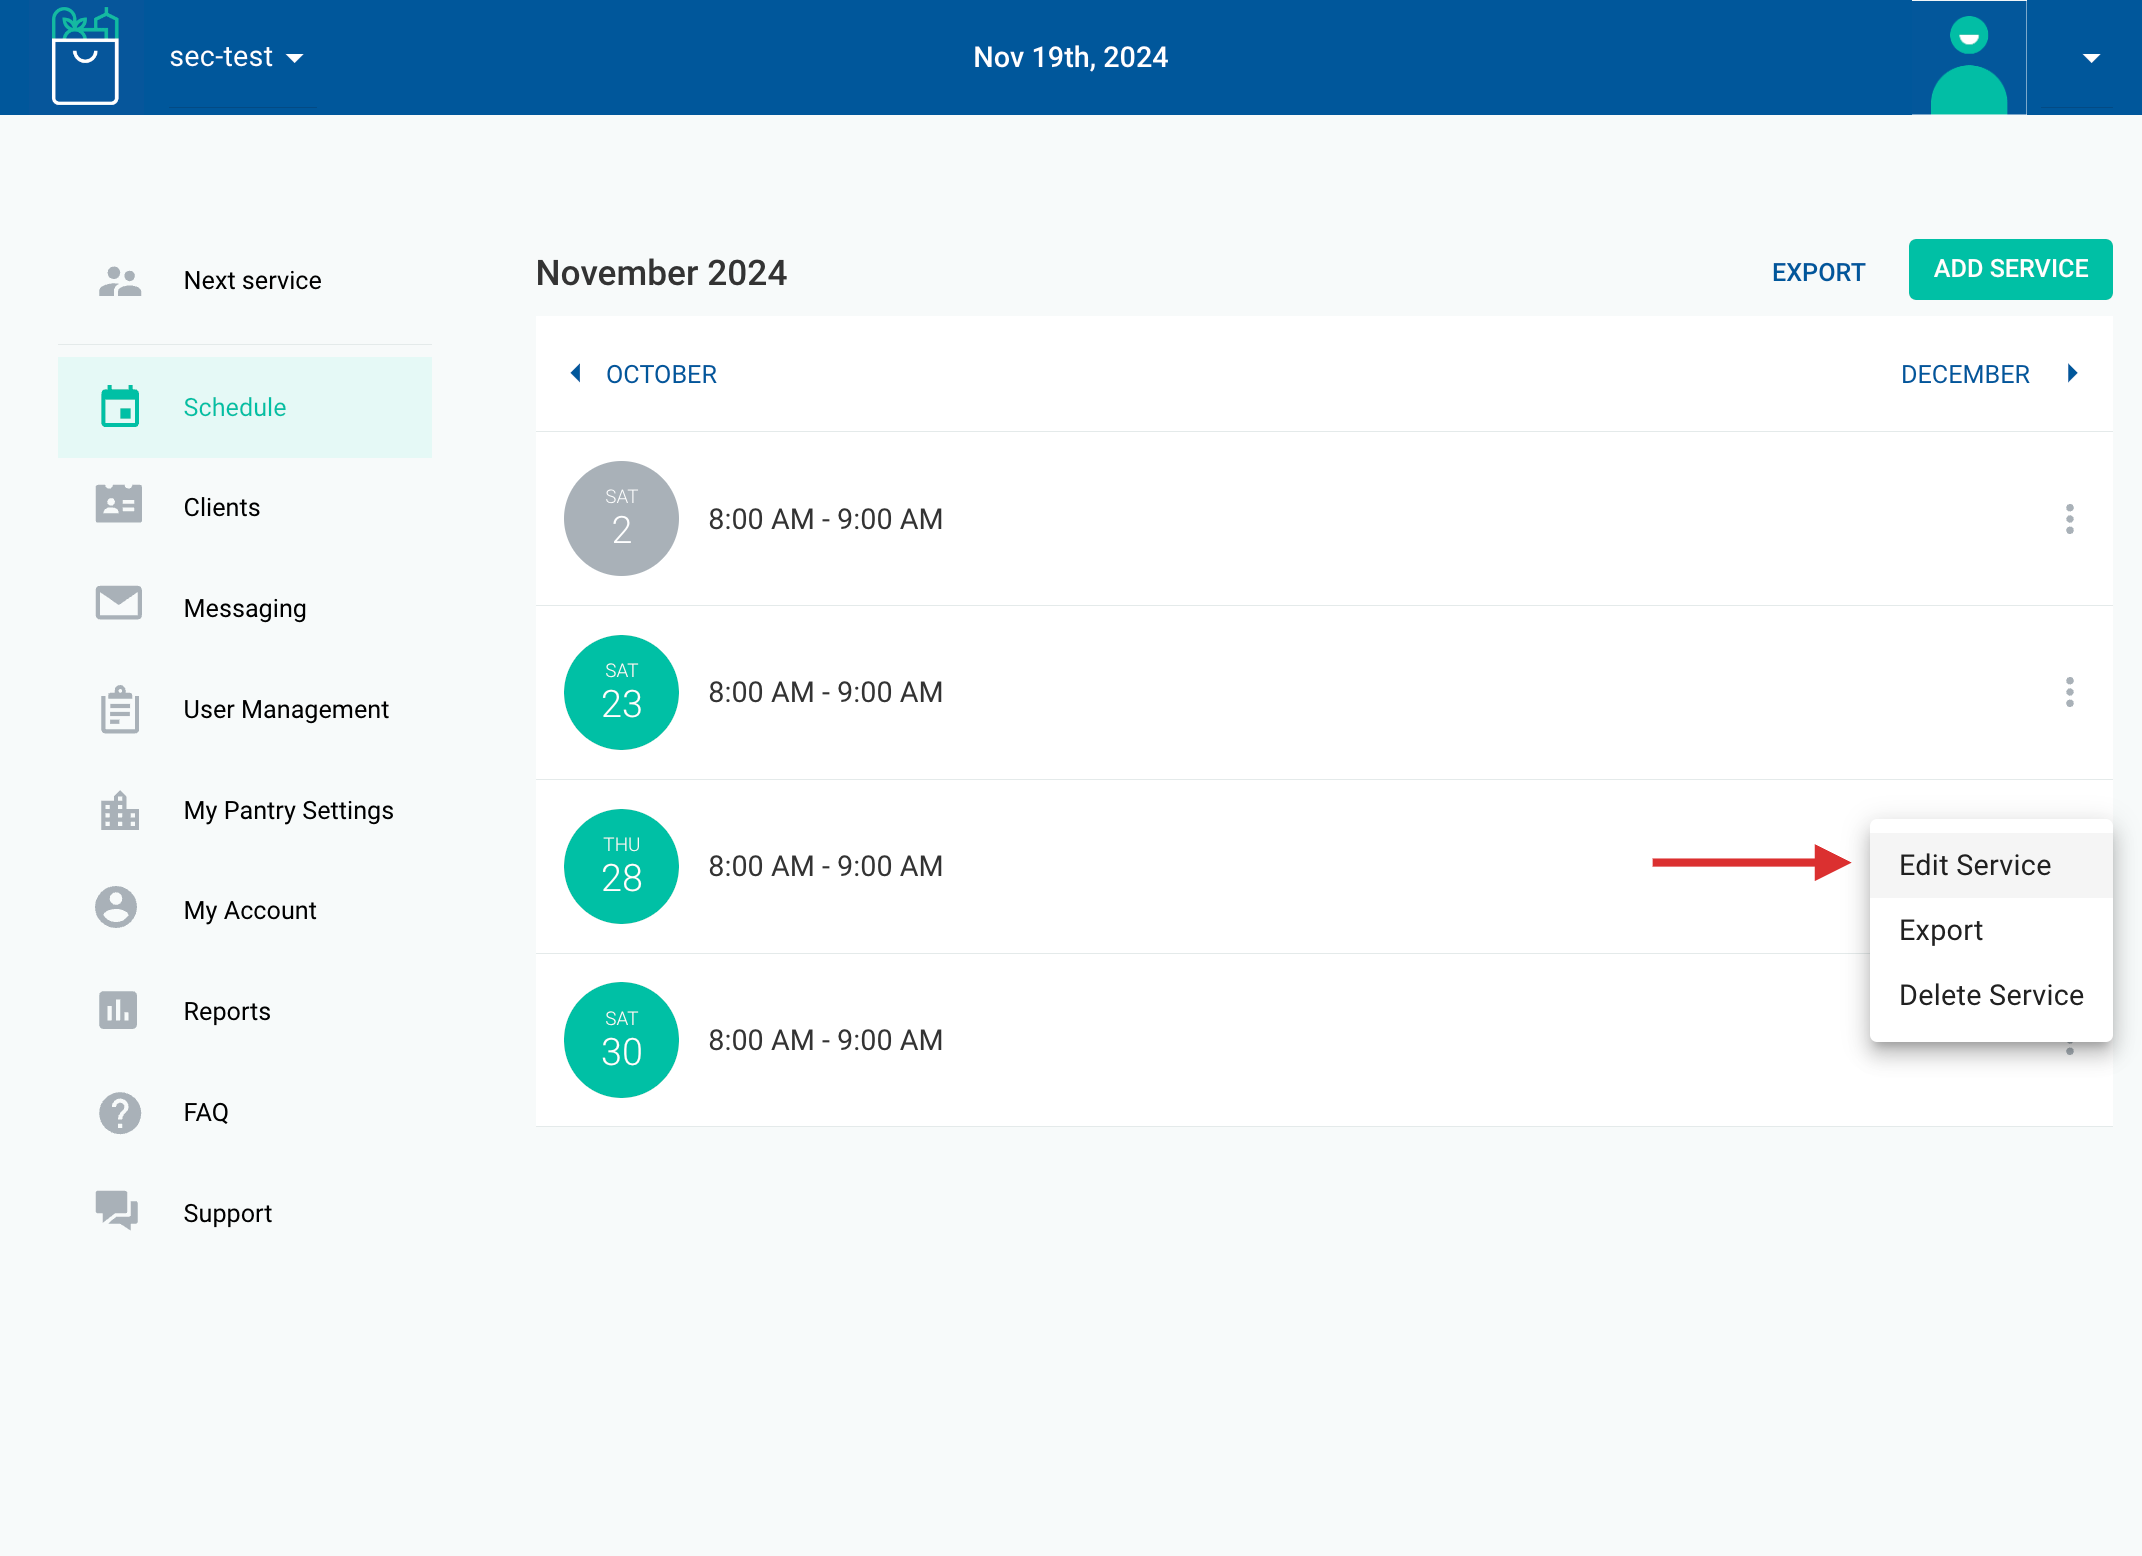This screenshot has height=1556, width=2142.
Task: Open FAQ in the sidebar
Action: click(245, 1112)
